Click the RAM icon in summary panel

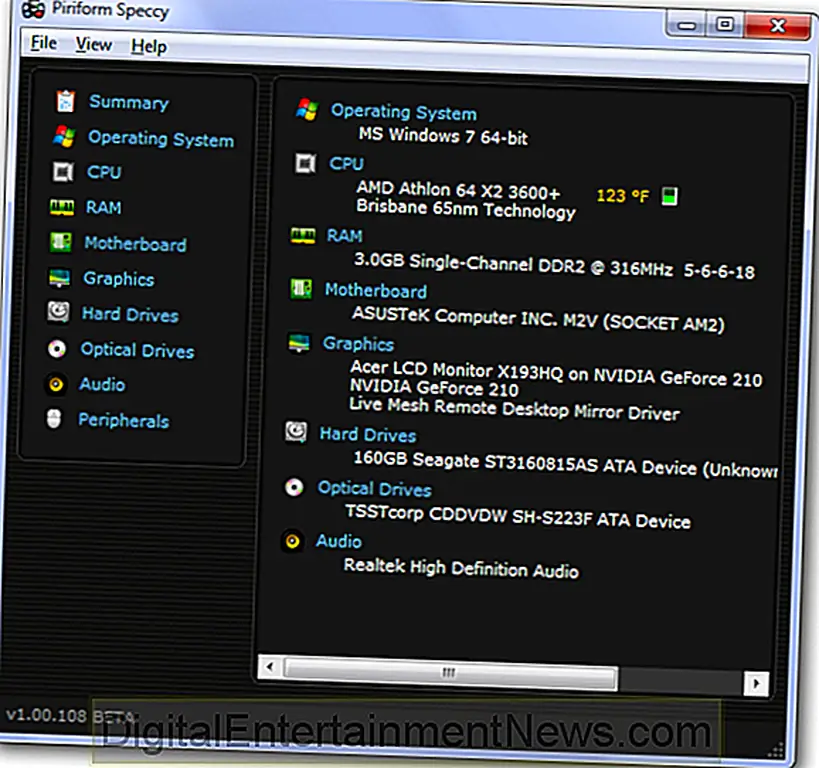point(303,235)
